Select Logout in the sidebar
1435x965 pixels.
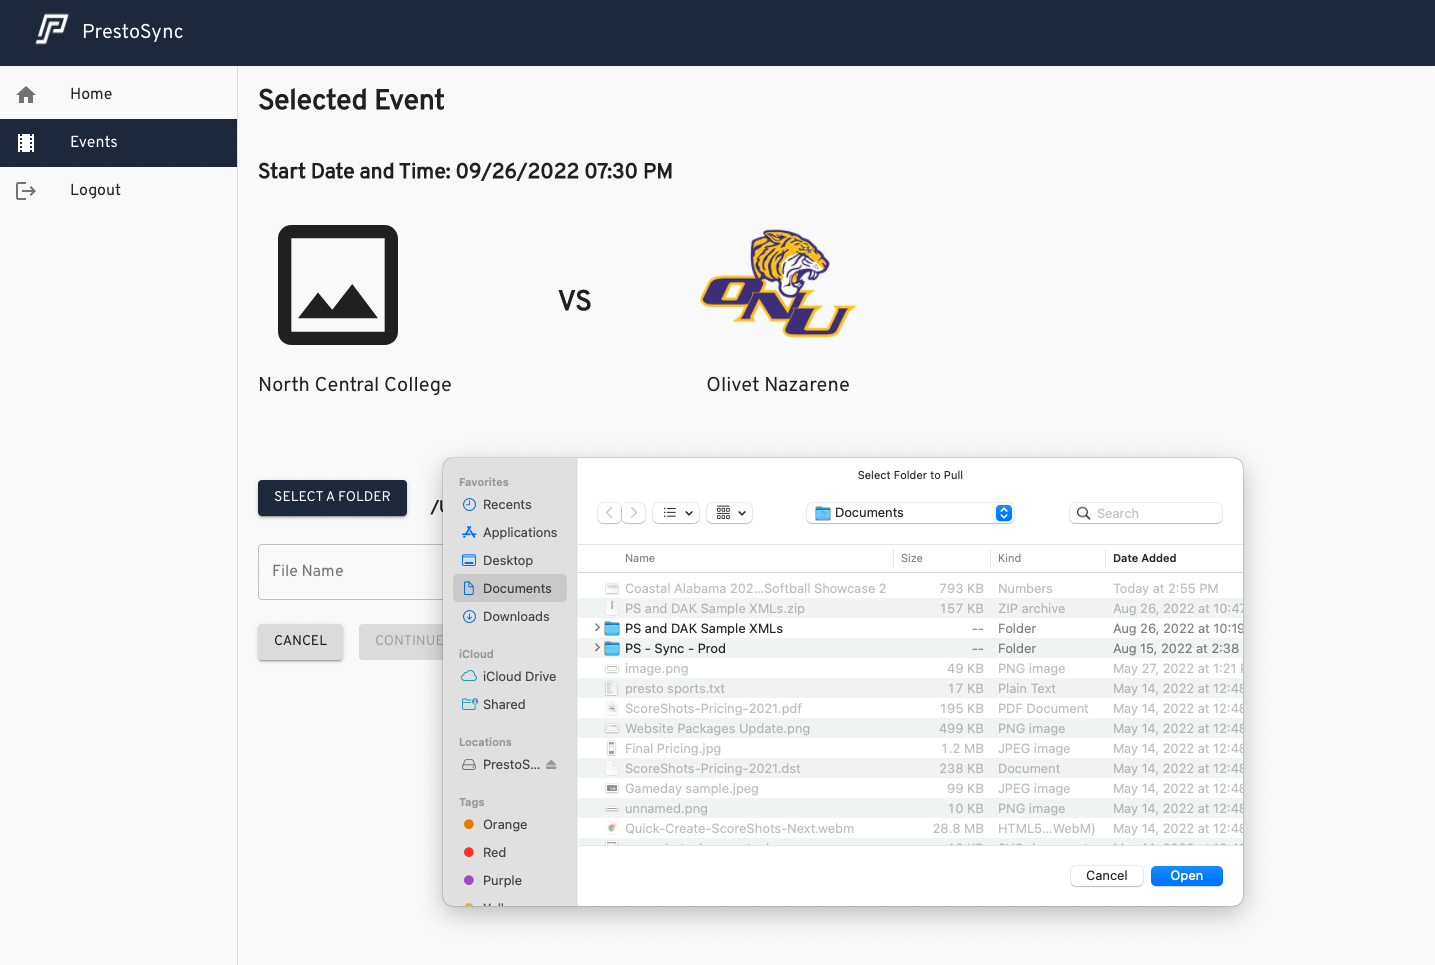click(x=118, y=190)
